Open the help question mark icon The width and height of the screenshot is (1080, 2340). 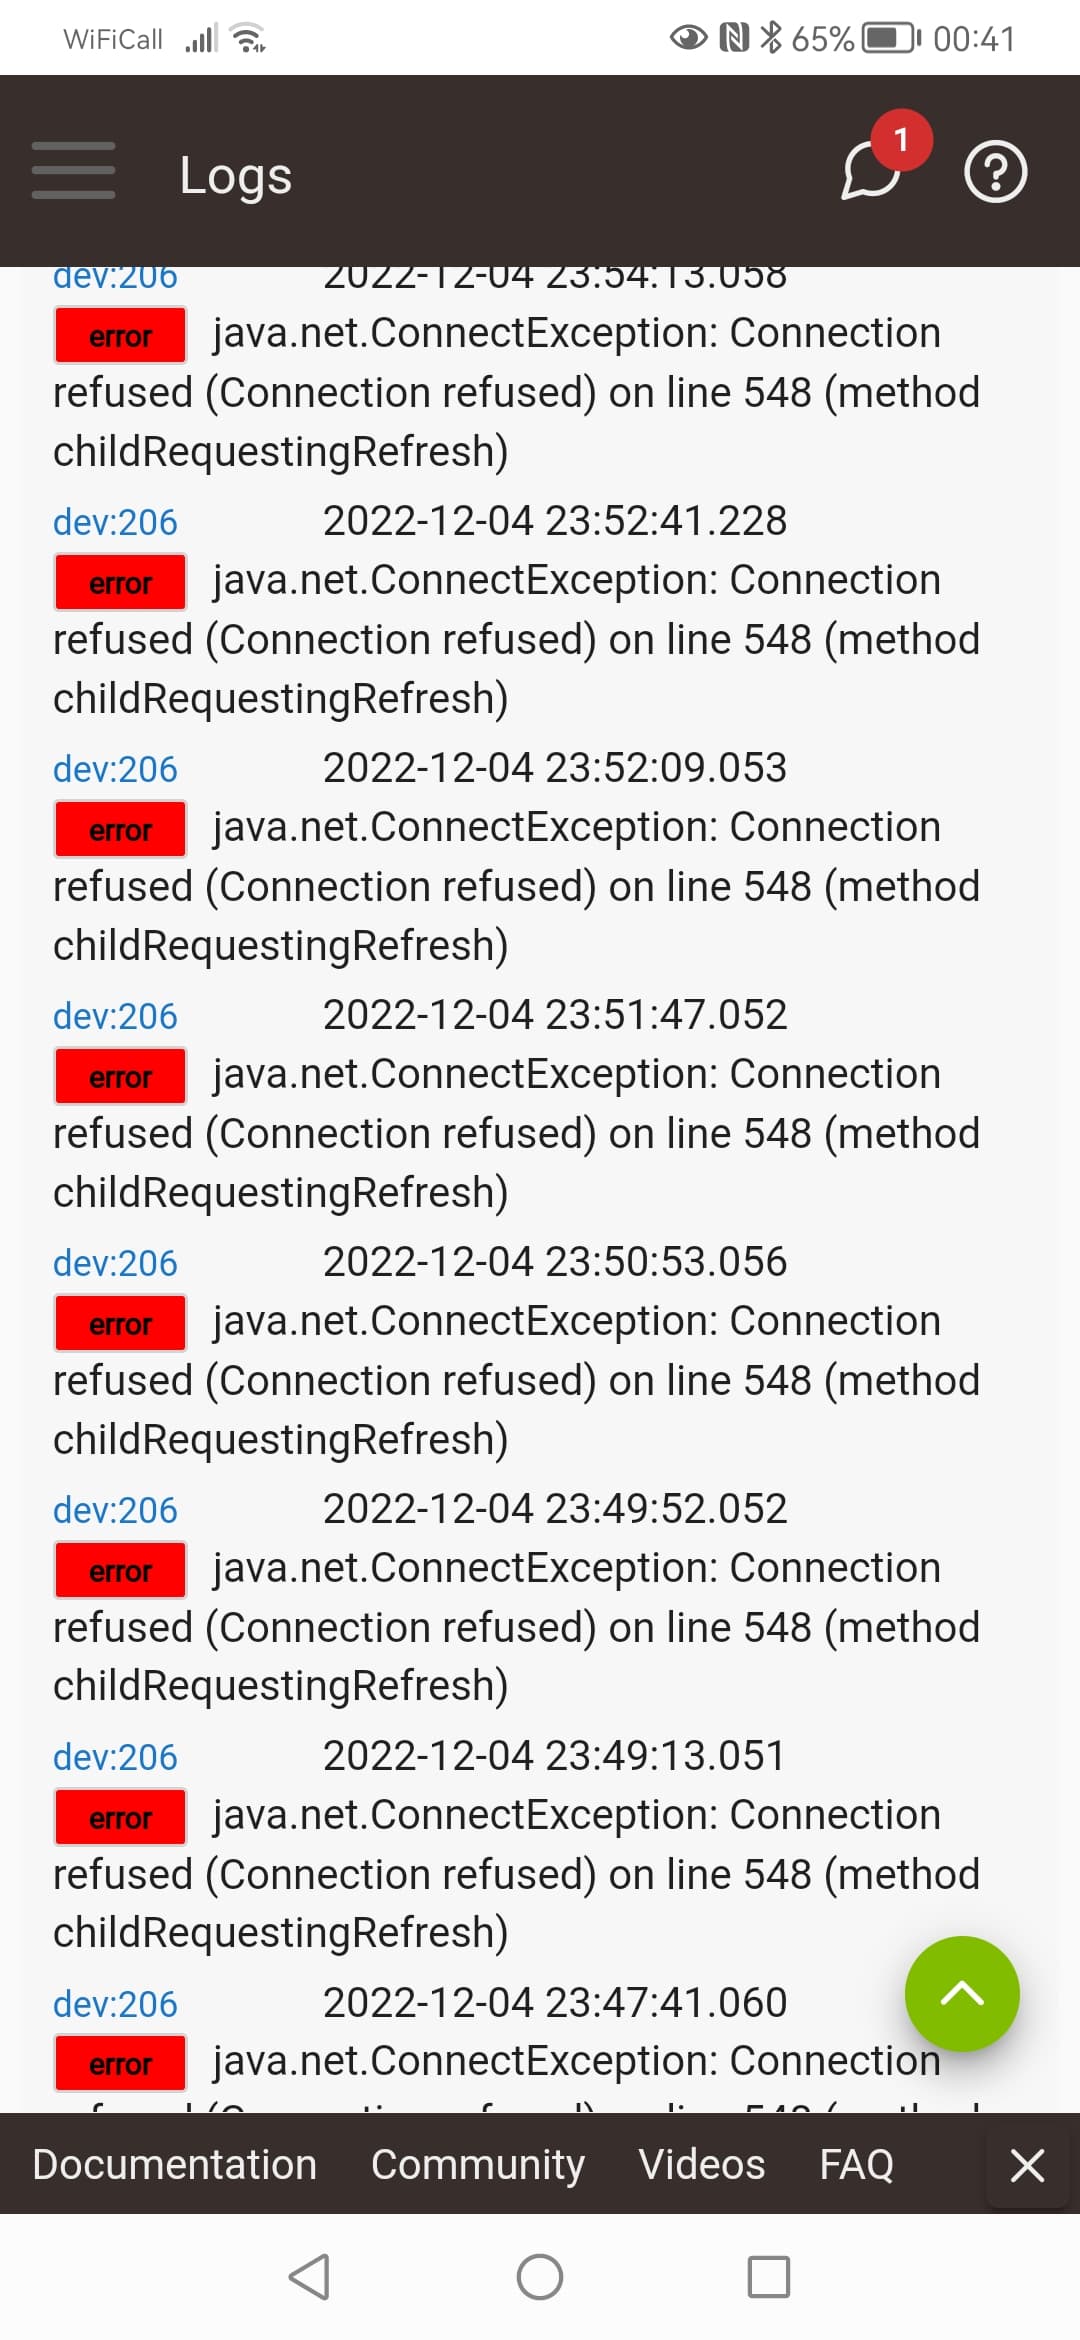tap(995, 172)
